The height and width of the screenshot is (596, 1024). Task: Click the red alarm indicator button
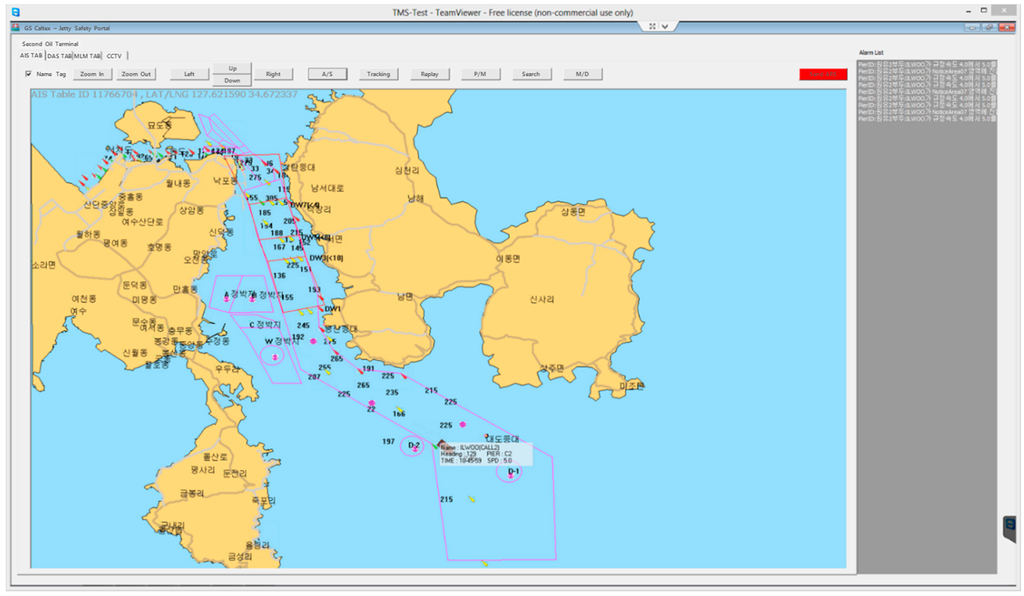click(x=823, y=74)
